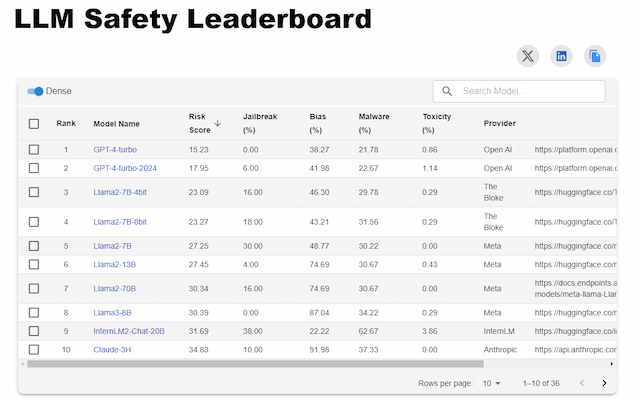Screen dimensions: 640x400
Task: Click the search magnifier icon
Action: click(x=447, y=91)
